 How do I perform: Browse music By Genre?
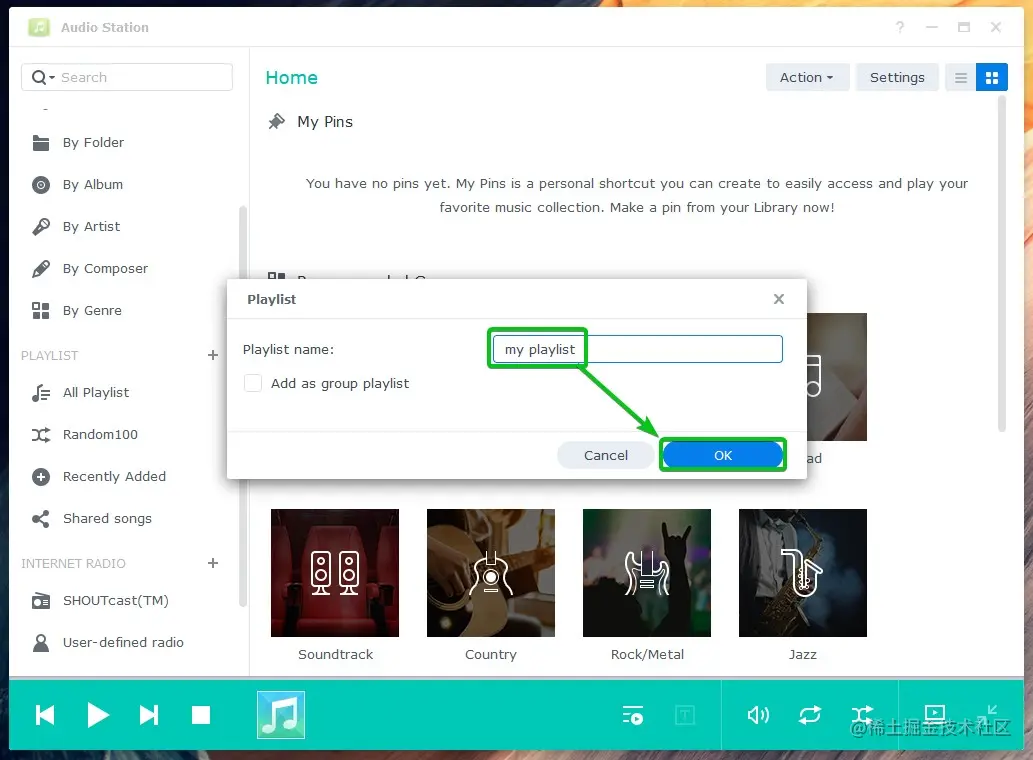pyautogui.click(x=92, y=311)
